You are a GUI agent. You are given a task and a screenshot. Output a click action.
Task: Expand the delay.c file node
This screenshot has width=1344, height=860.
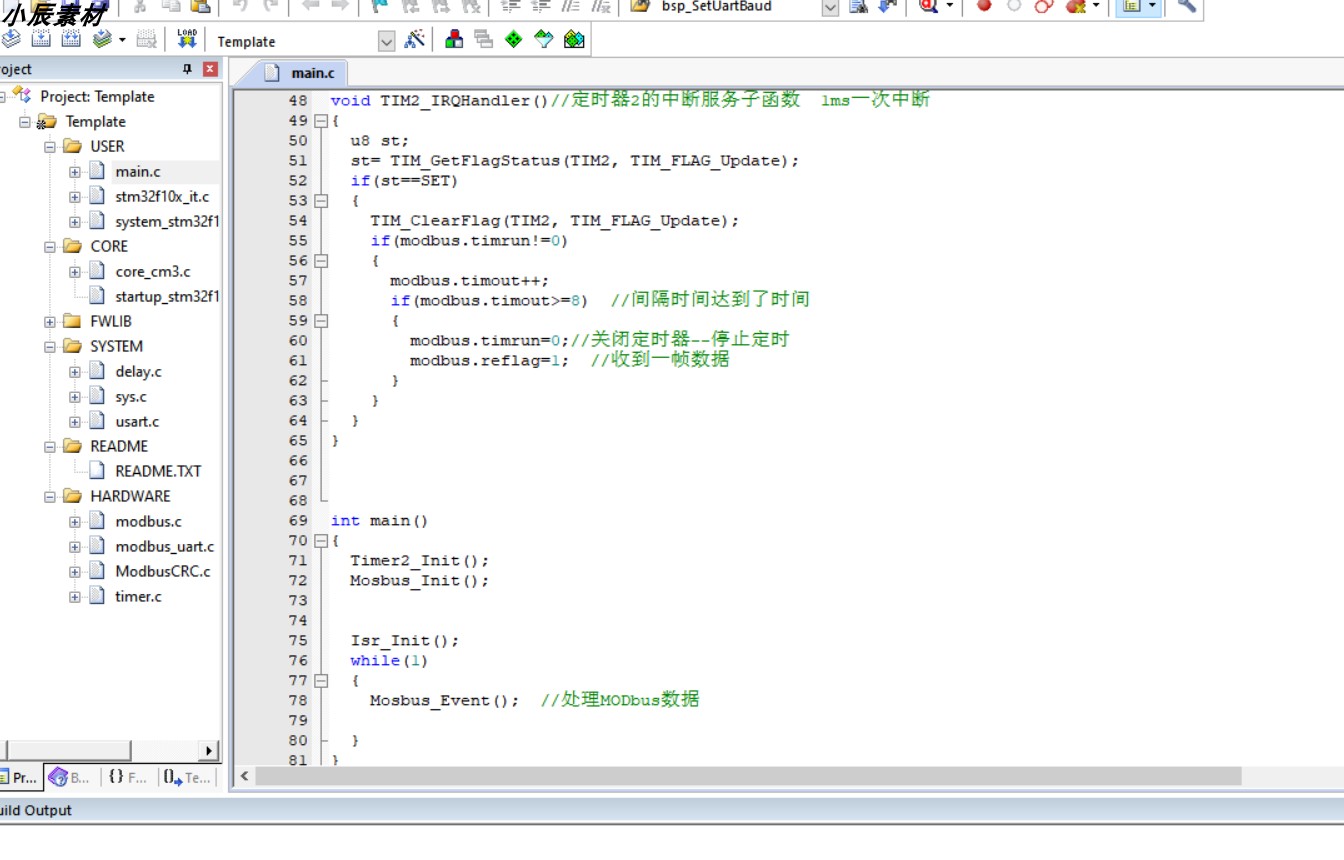point(75,372)
